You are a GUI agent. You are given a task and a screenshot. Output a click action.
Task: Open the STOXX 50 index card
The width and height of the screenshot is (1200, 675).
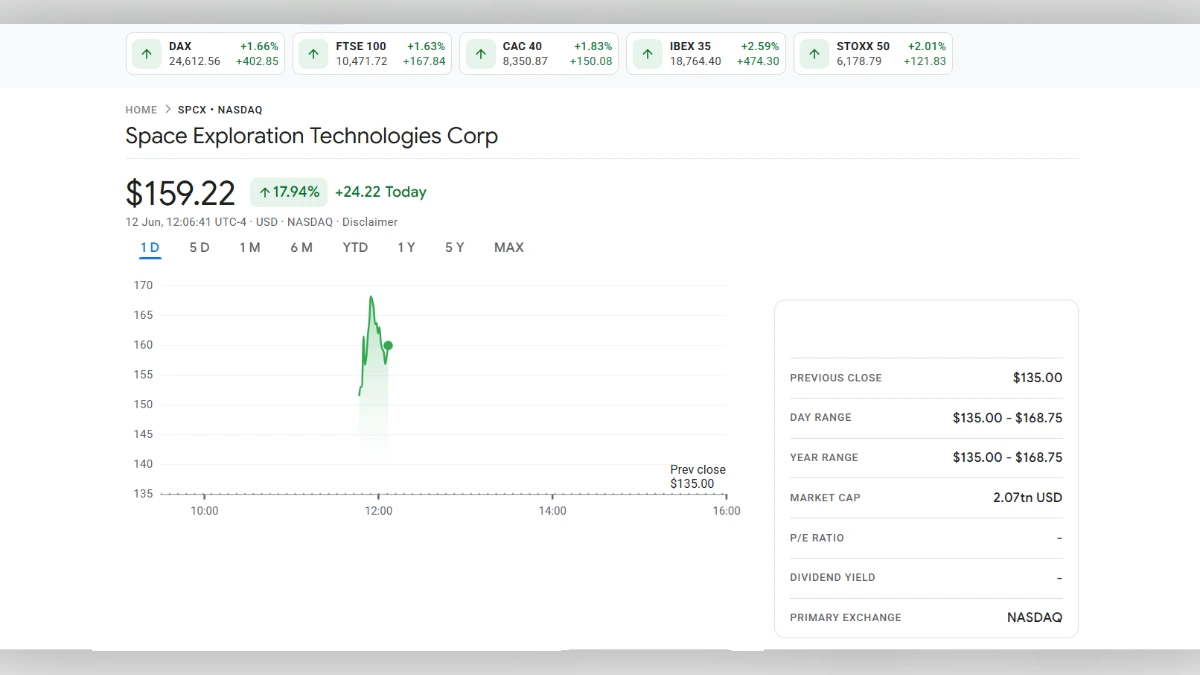(873, 54)
